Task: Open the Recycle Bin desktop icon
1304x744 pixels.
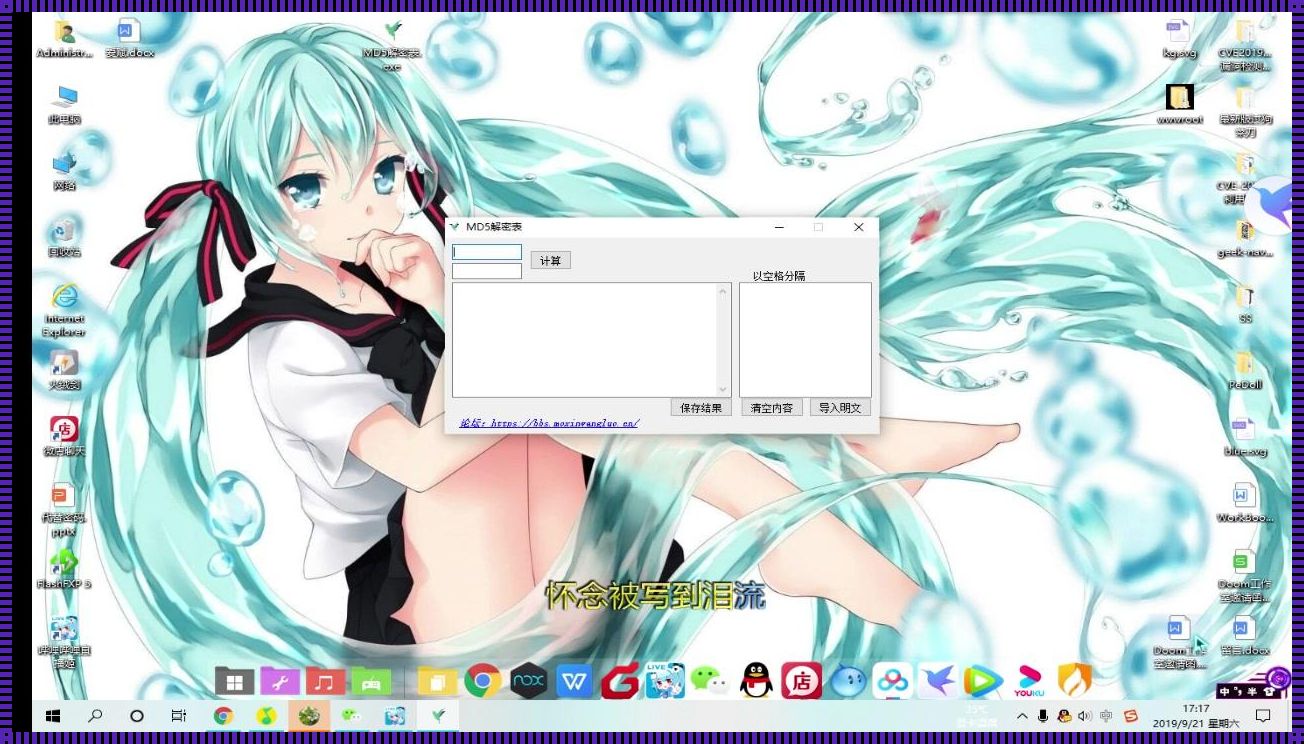Action: tap(65, 237)
